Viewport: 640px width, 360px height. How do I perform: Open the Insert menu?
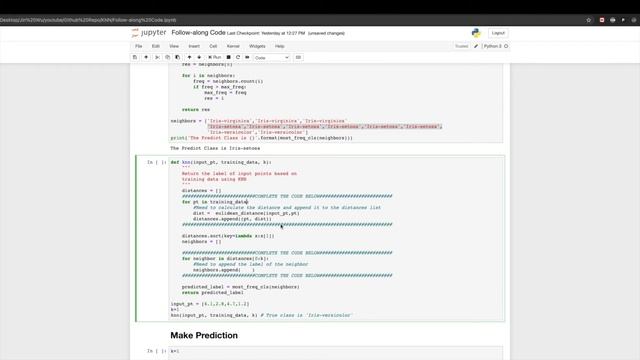pyautogui.click(x=194, y=46)
